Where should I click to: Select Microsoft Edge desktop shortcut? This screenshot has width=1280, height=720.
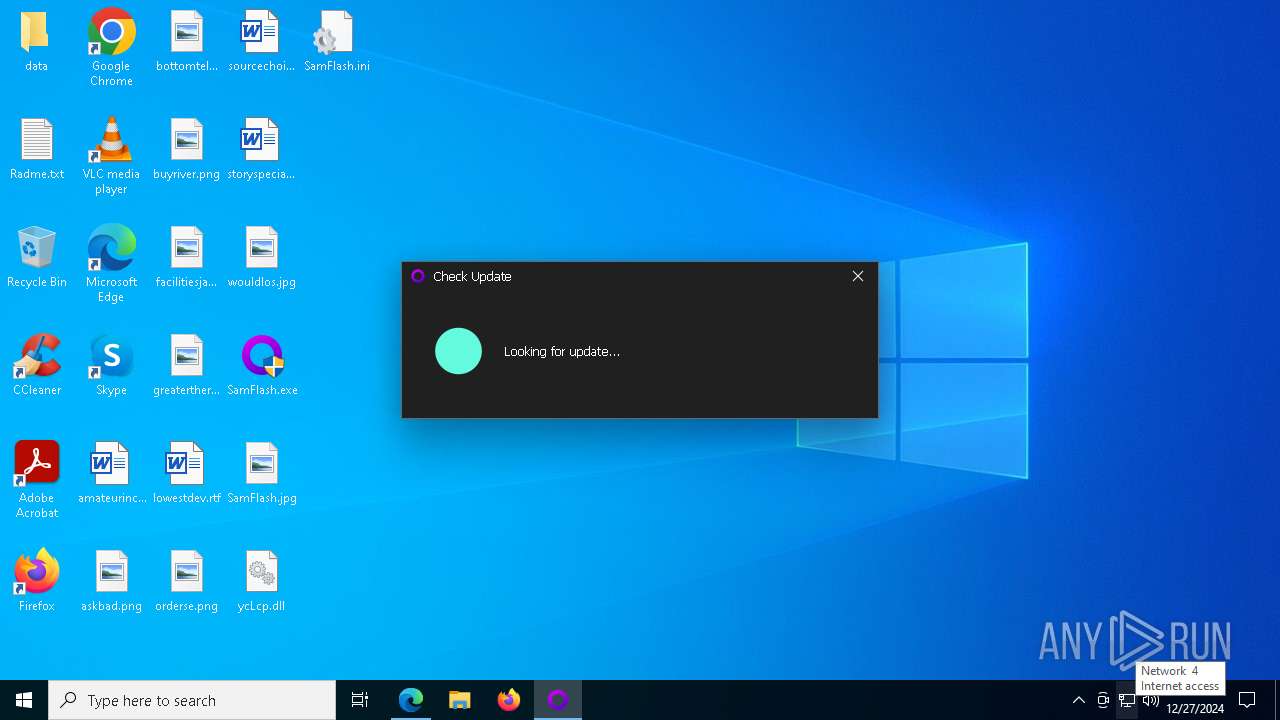tap(111, 263)
